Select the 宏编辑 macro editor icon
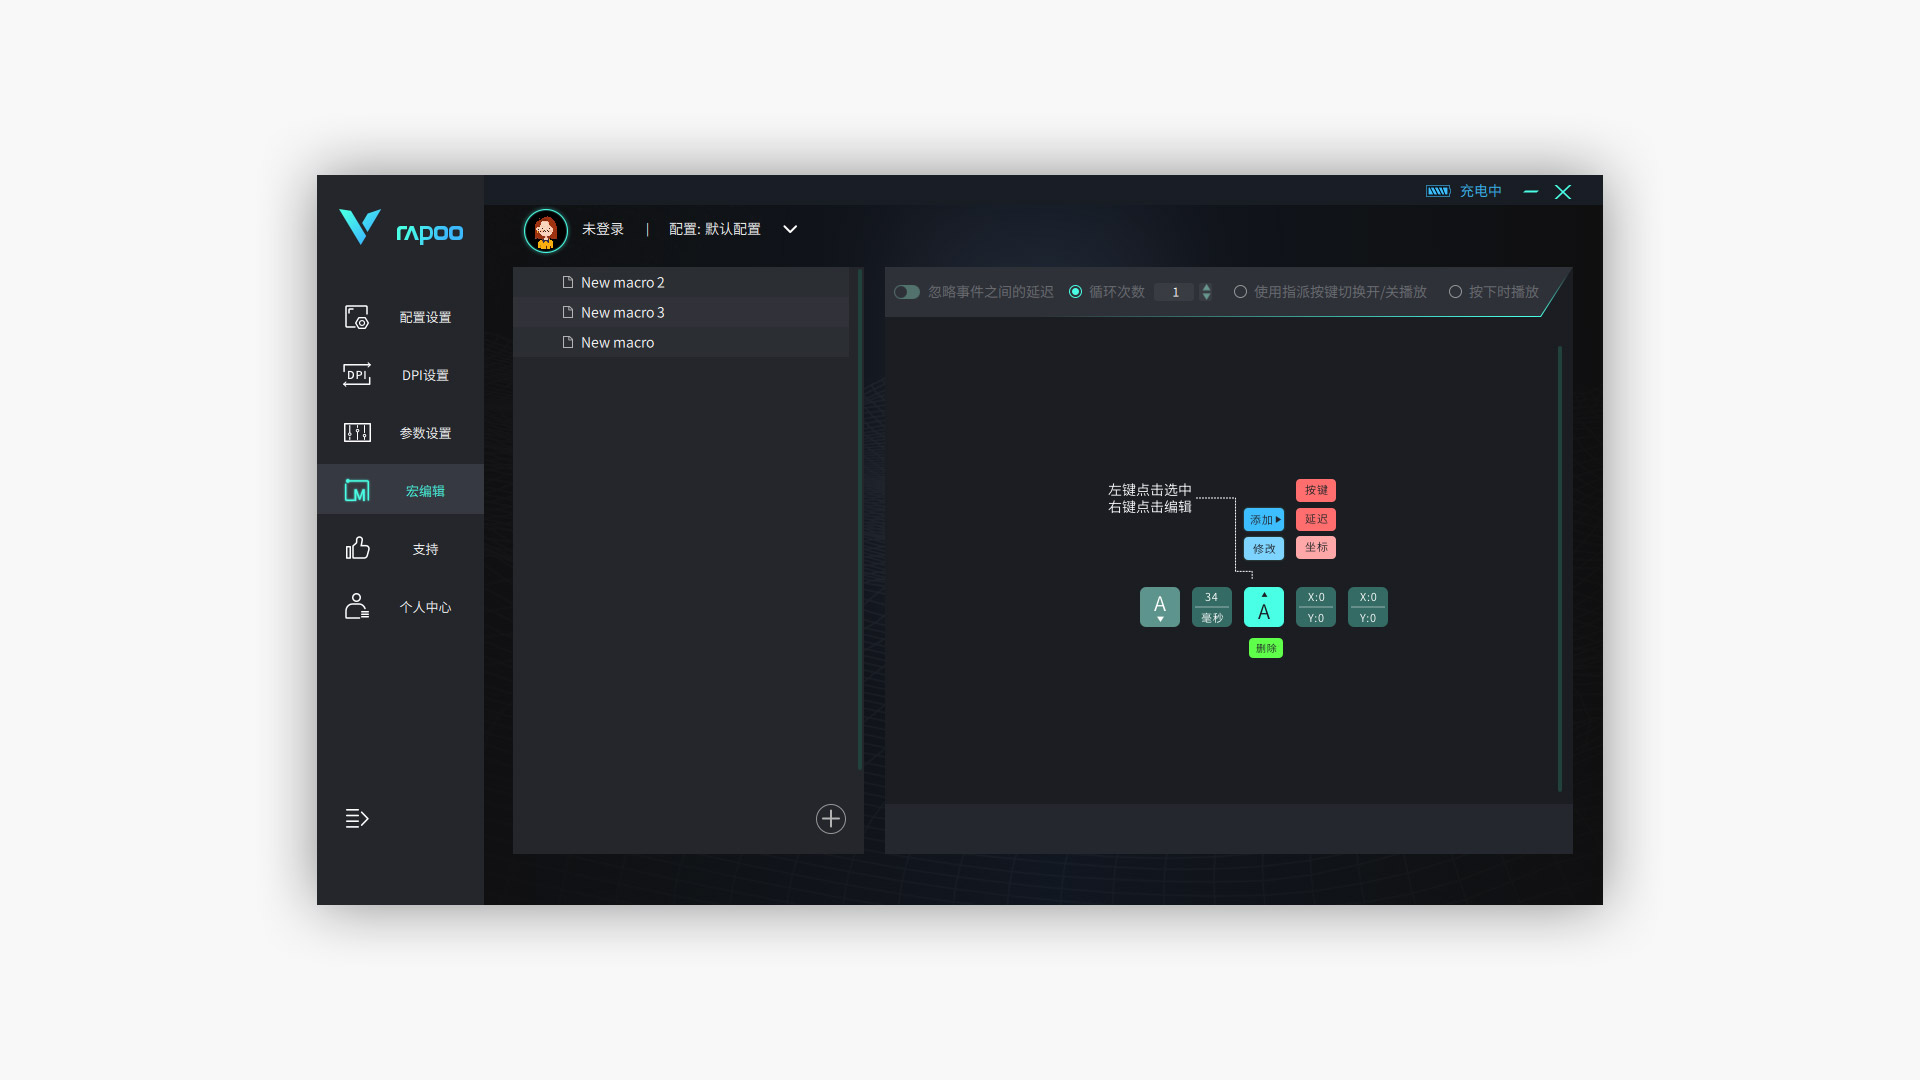 357,491
